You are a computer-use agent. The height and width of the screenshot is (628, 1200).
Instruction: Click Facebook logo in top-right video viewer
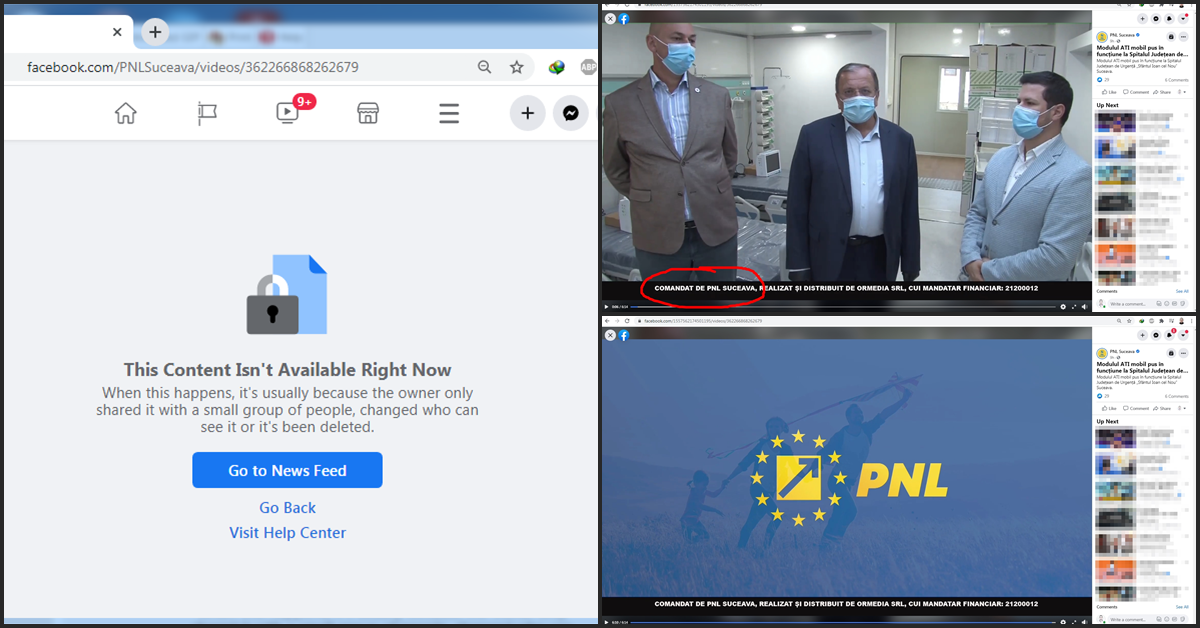click(624, 18)
